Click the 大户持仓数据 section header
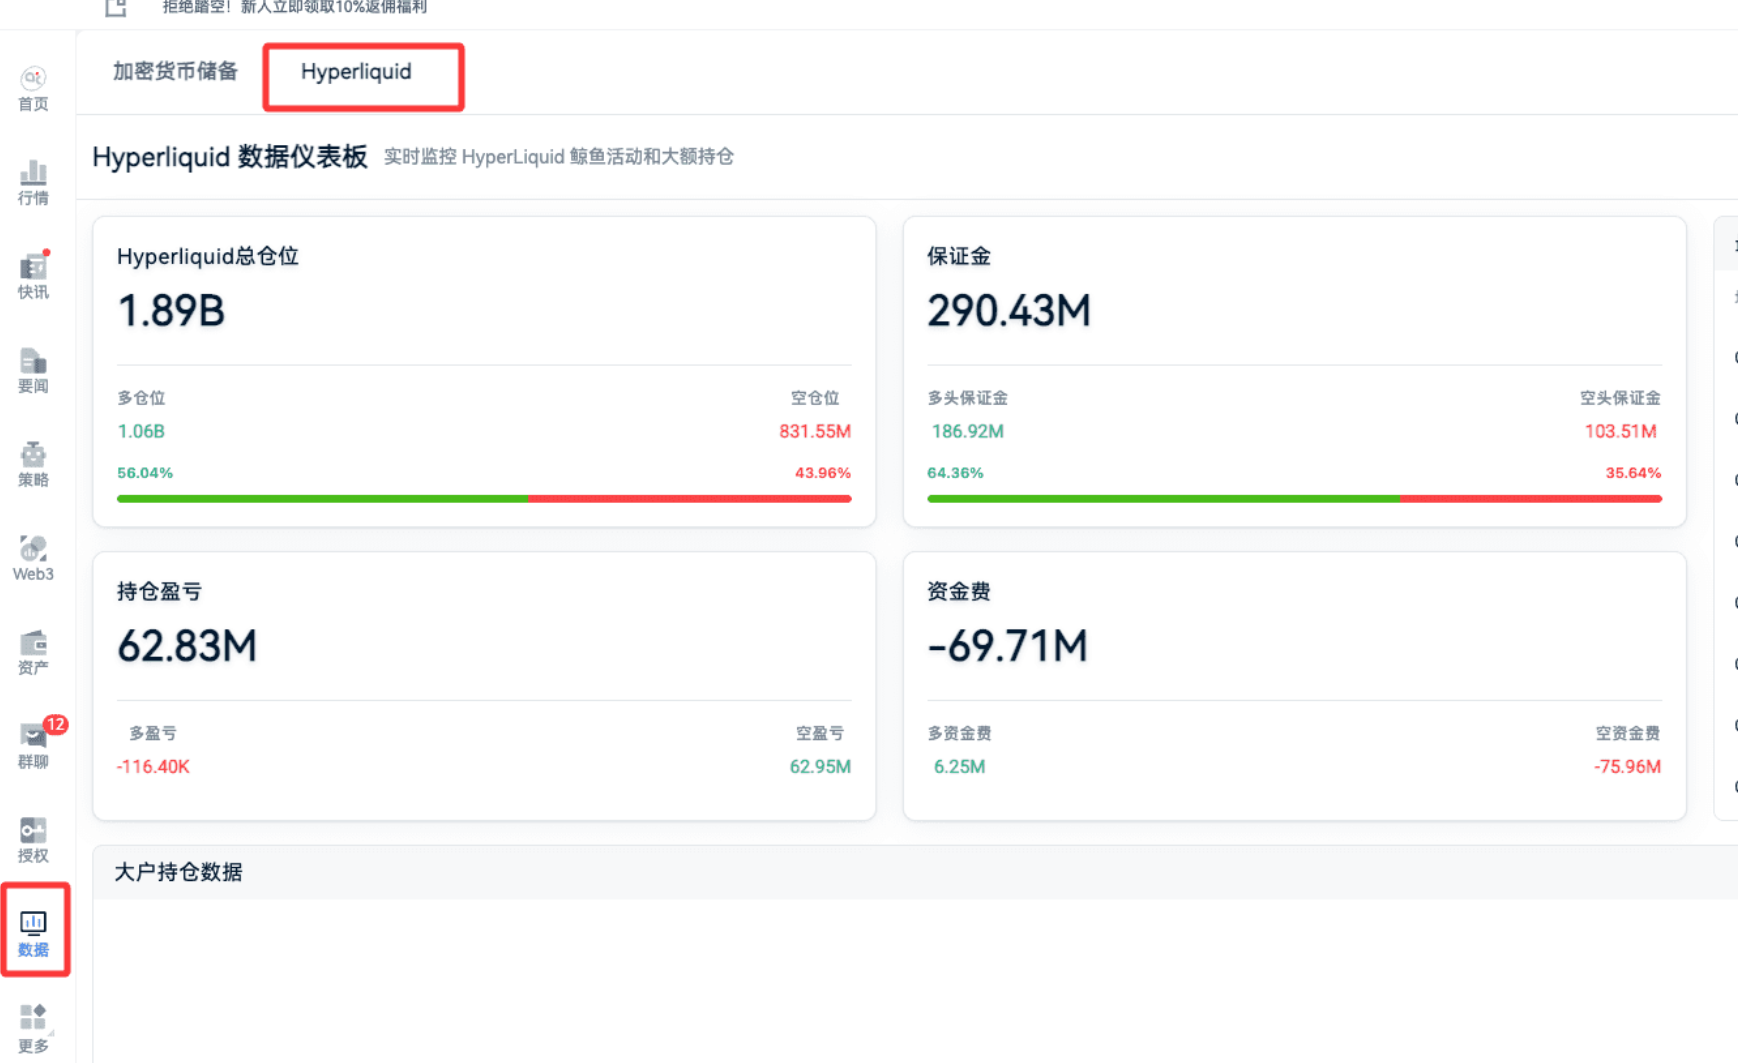This screenshot has height=1063, width=1738. click(x=179, y=872)
